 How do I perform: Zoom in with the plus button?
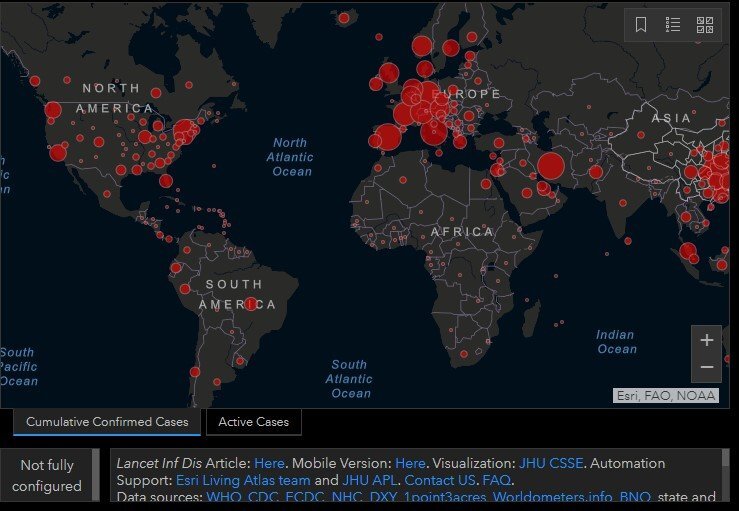coord(706,340)
